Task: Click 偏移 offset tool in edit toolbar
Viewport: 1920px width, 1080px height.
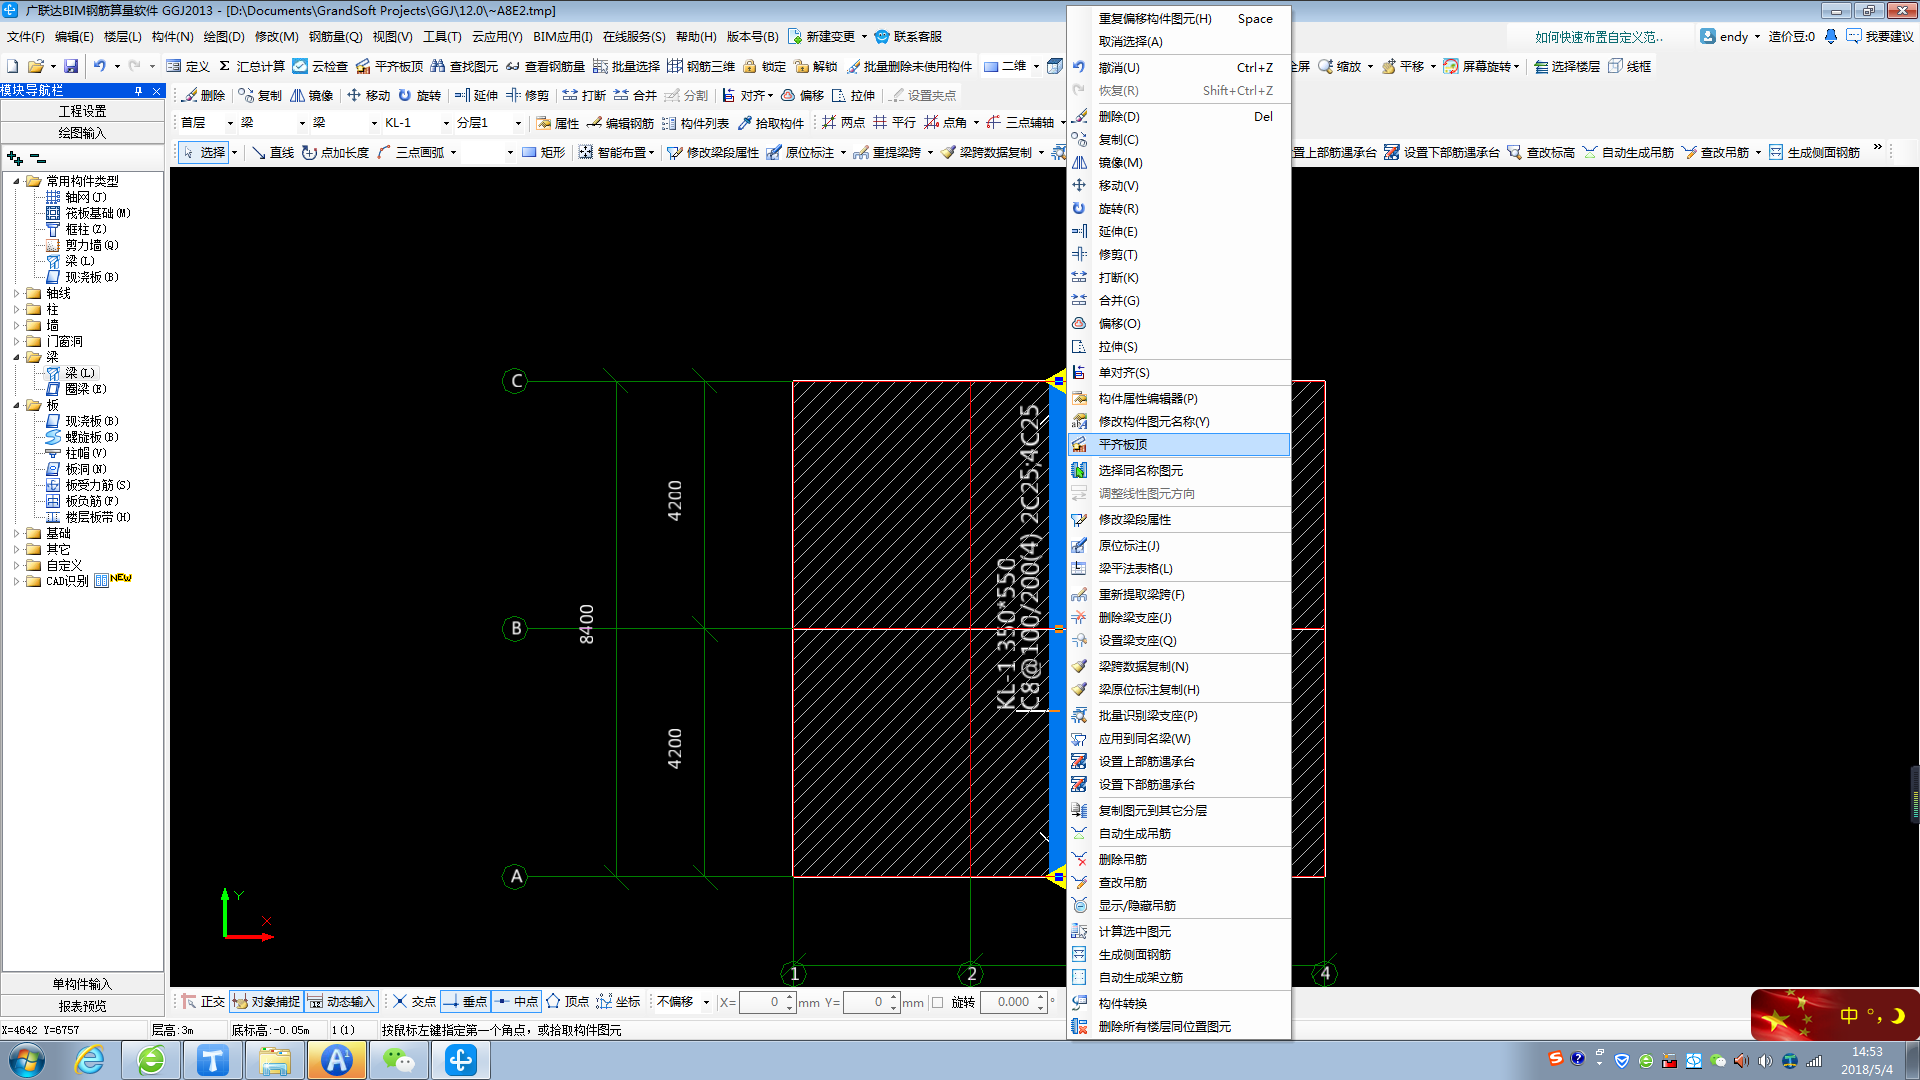Action: tap(802, 95)
